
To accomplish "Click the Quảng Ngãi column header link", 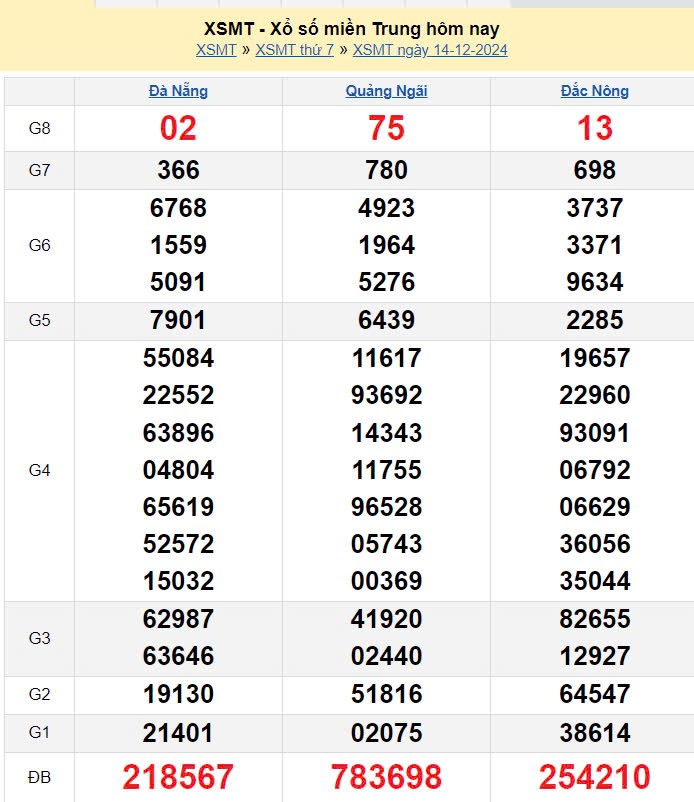I will pos(386,91).
